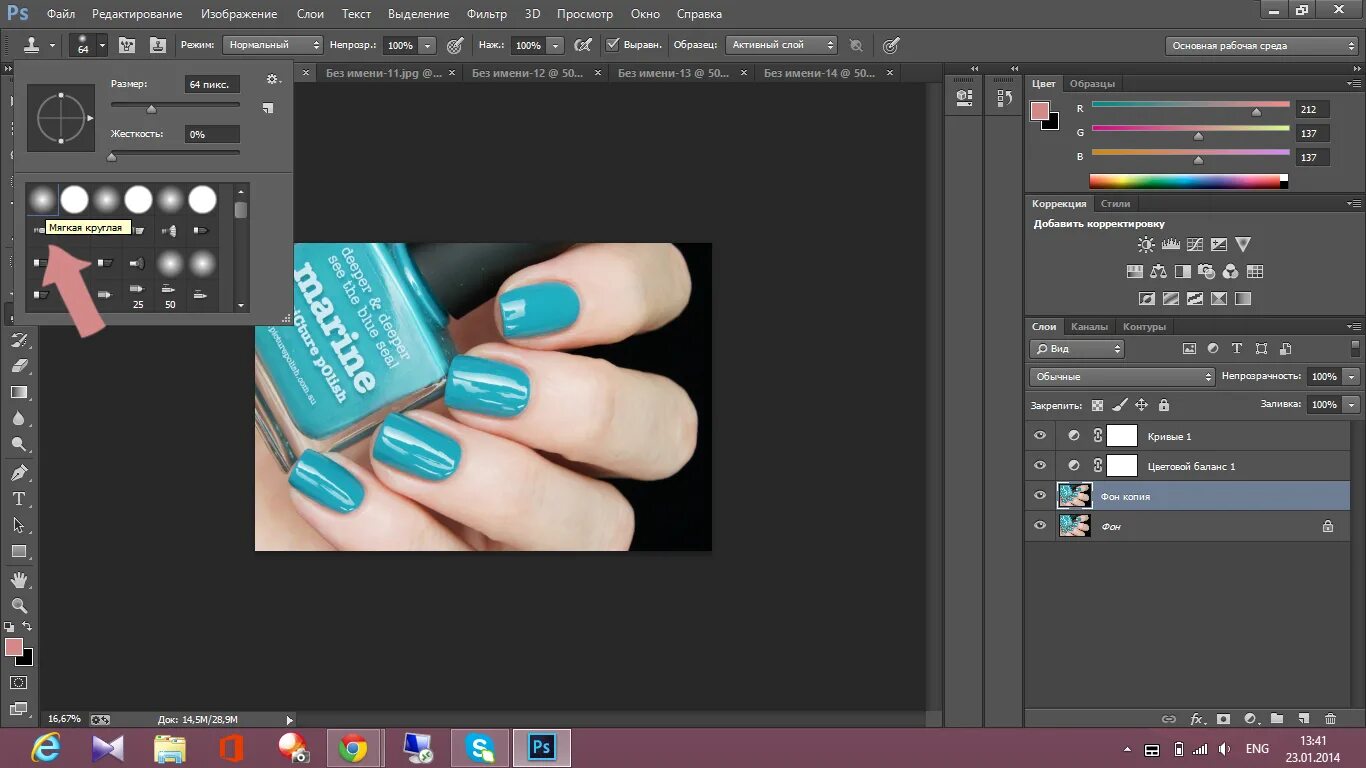Select the Horizontal Type tool

point(18,498)
